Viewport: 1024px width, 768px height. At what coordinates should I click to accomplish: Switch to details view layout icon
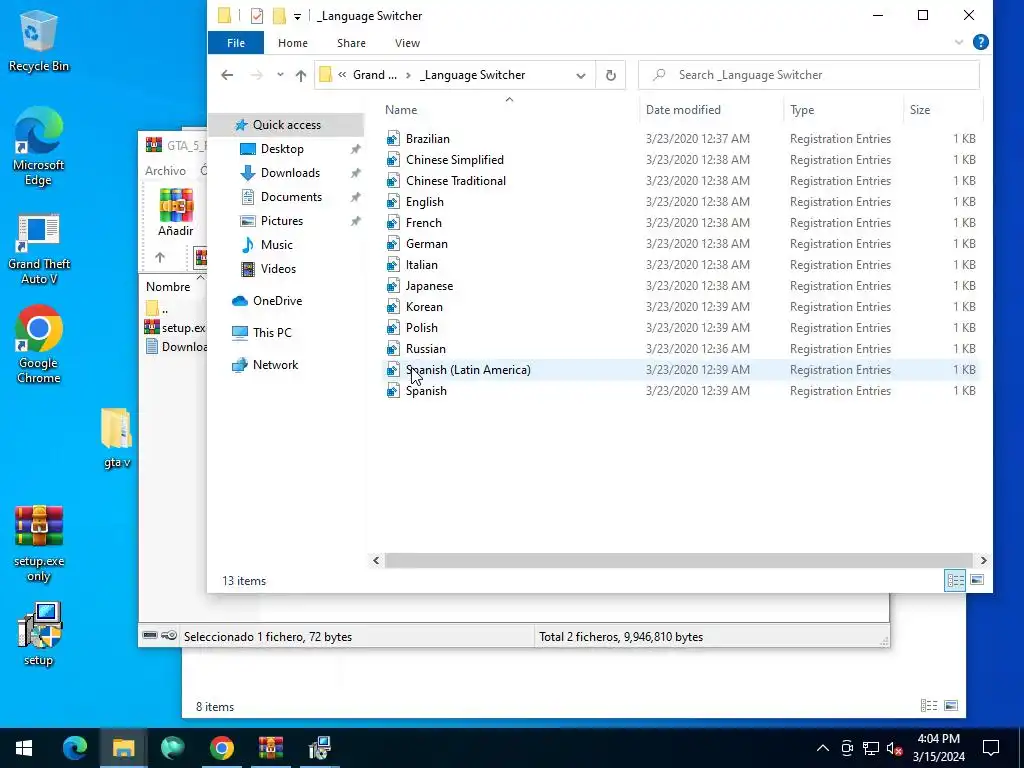[x=955, y=580]
